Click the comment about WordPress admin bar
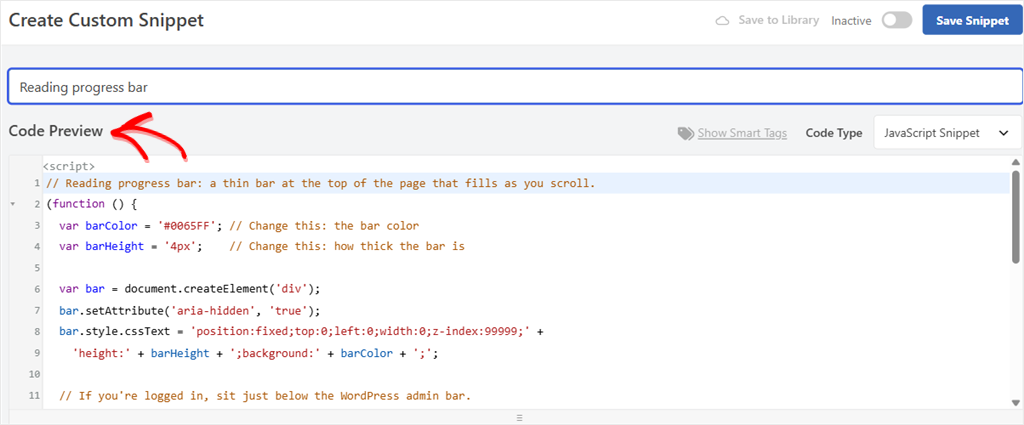Viewport: 1024px width, 425px height. click(264, 396)
